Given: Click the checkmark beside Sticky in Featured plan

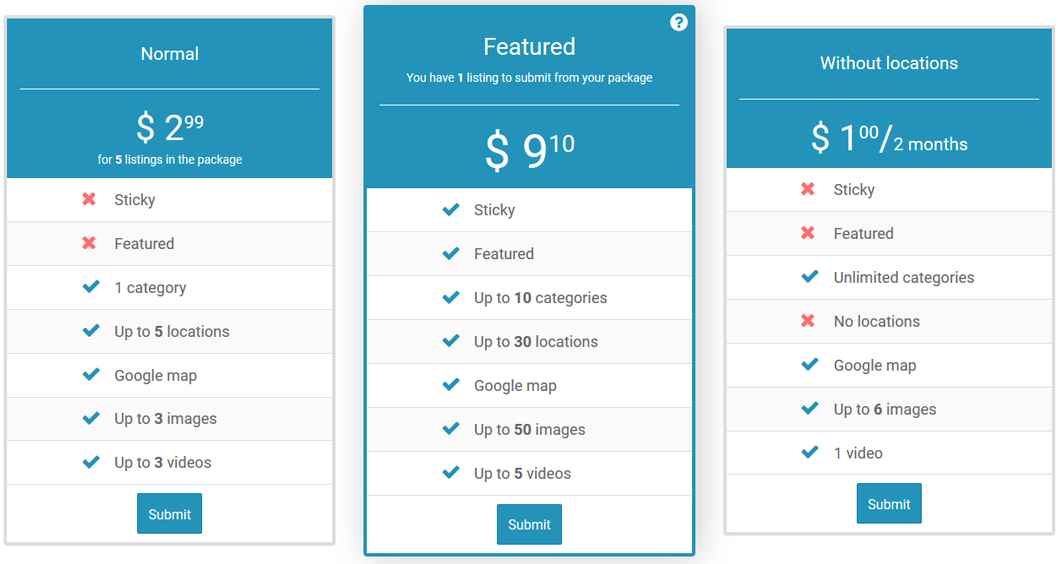Looking at the screenshot, I should [451, 210].
